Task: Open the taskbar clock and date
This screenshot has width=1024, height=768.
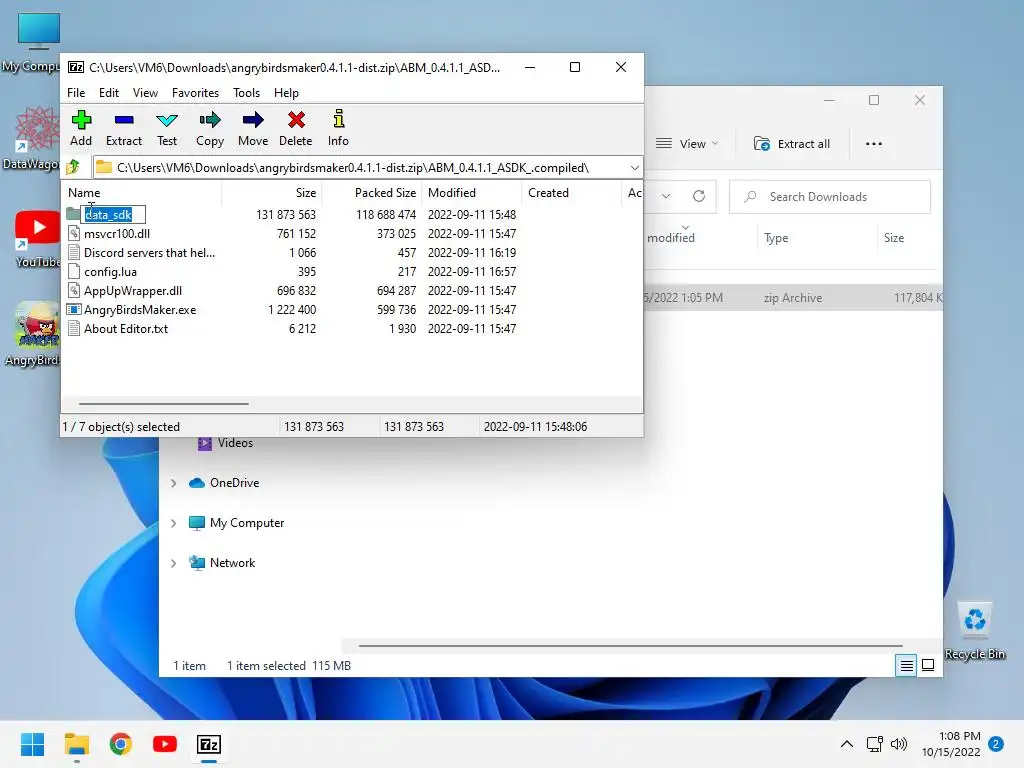Action: [x=951, y=744]
